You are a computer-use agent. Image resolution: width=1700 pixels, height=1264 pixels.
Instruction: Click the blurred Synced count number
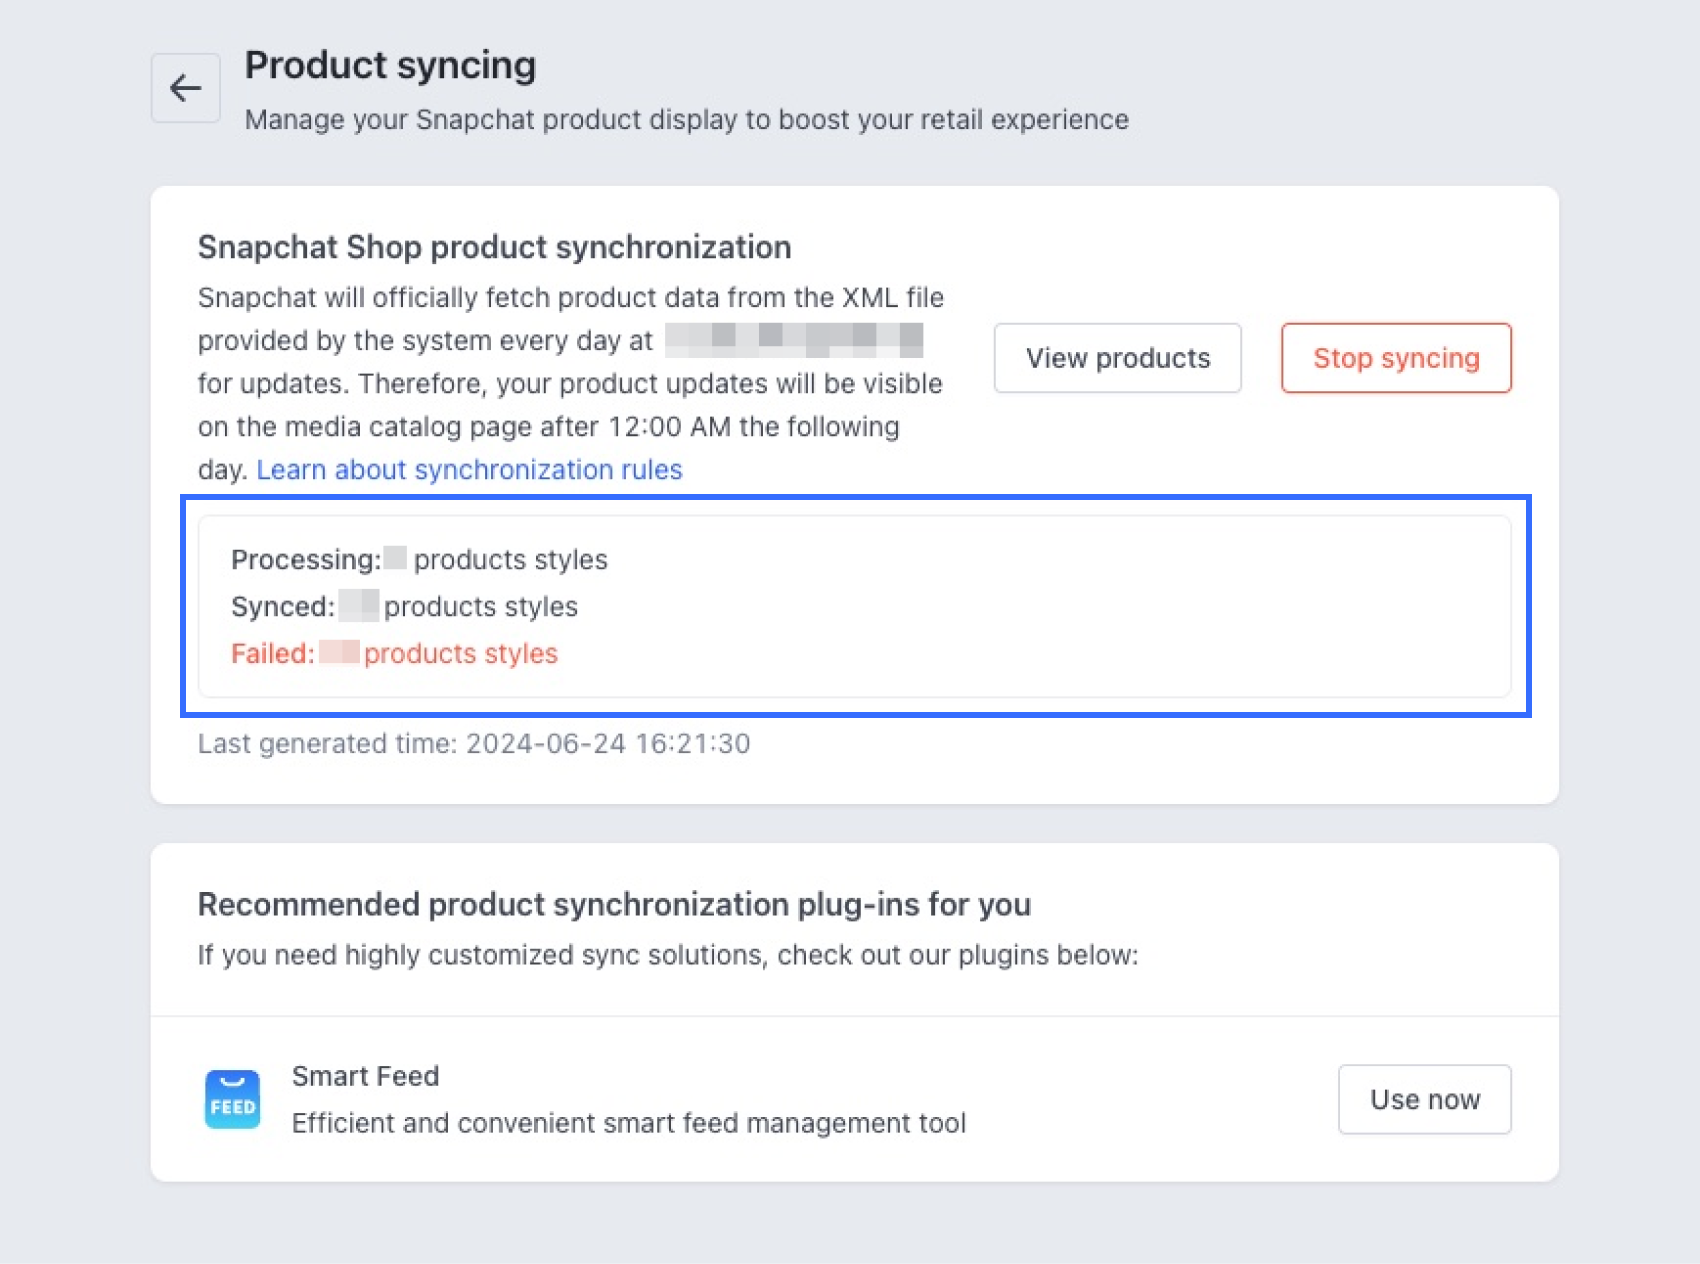[358, 606]
